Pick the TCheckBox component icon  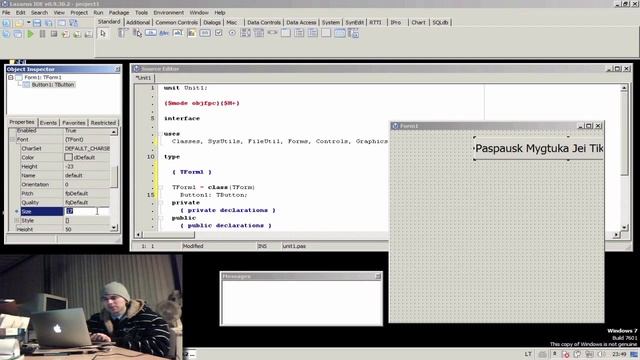pyautogui.click(x=219, y=33)
